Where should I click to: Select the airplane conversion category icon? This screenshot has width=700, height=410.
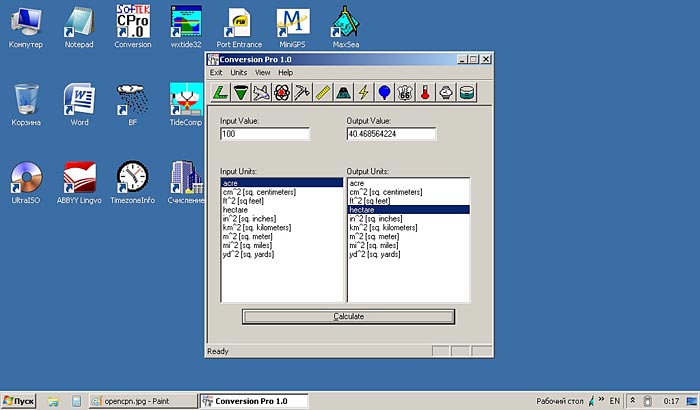(x=262, y=92)
